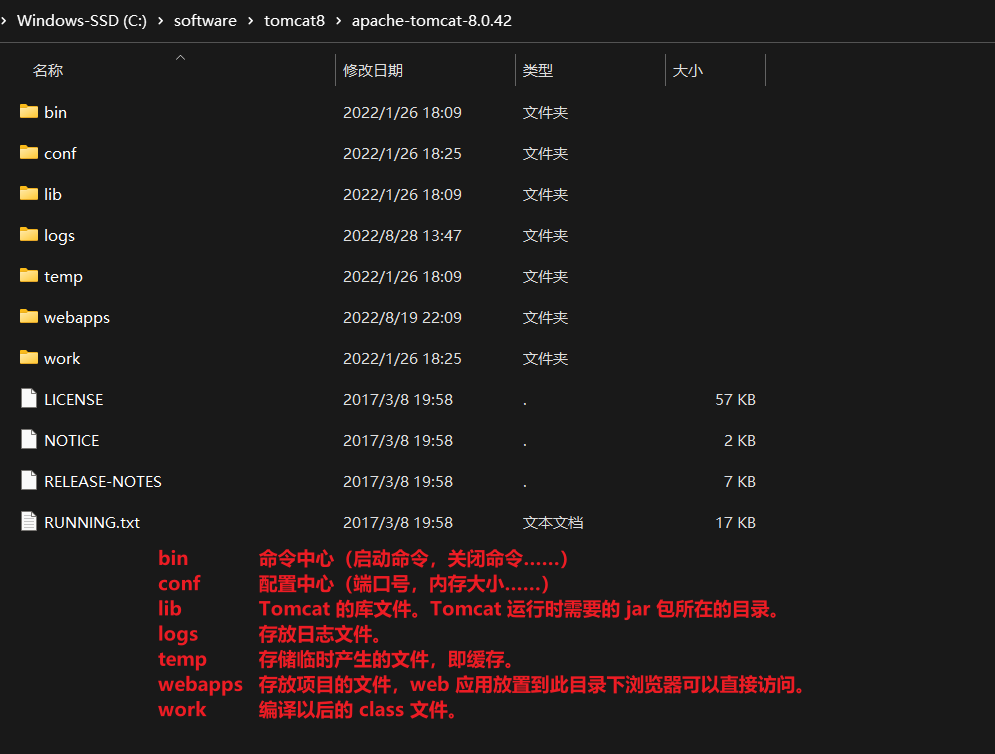Screen dimensions: 995x754
Task: Click webapps date 2022/8/19 22:09
Action: click(x=402, y=317)
